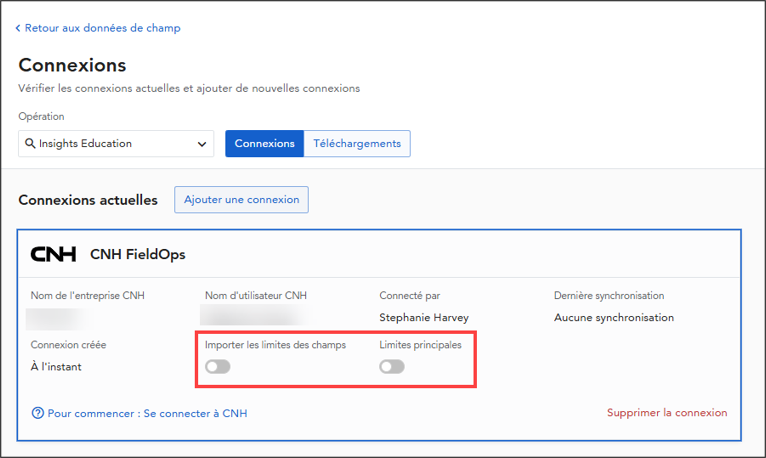Click the search magnifier in Opération field
The image size is (766, 458).
click(30, 143)
